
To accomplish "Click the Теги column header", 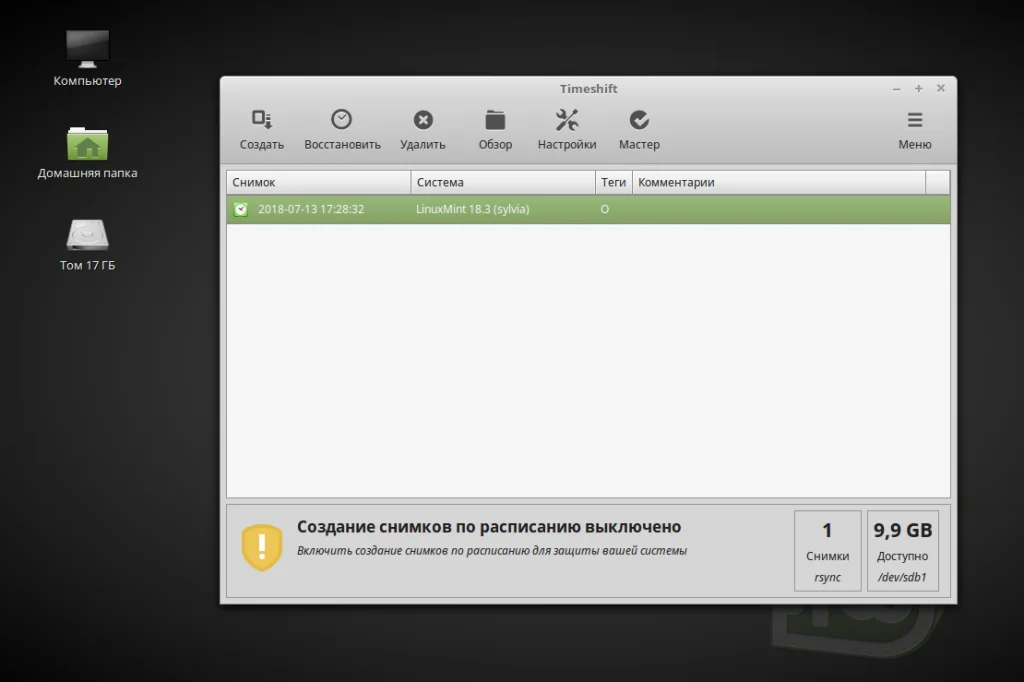I will [613, 182].
